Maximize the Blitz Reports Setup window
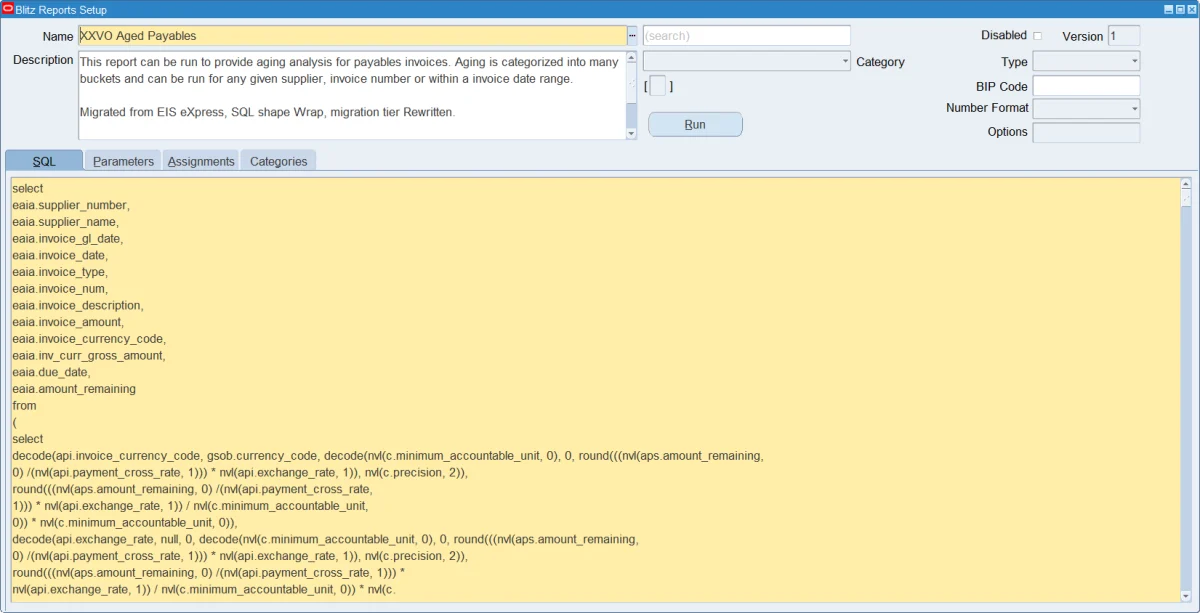1200x613 pixels. [x=1179, y=9]
